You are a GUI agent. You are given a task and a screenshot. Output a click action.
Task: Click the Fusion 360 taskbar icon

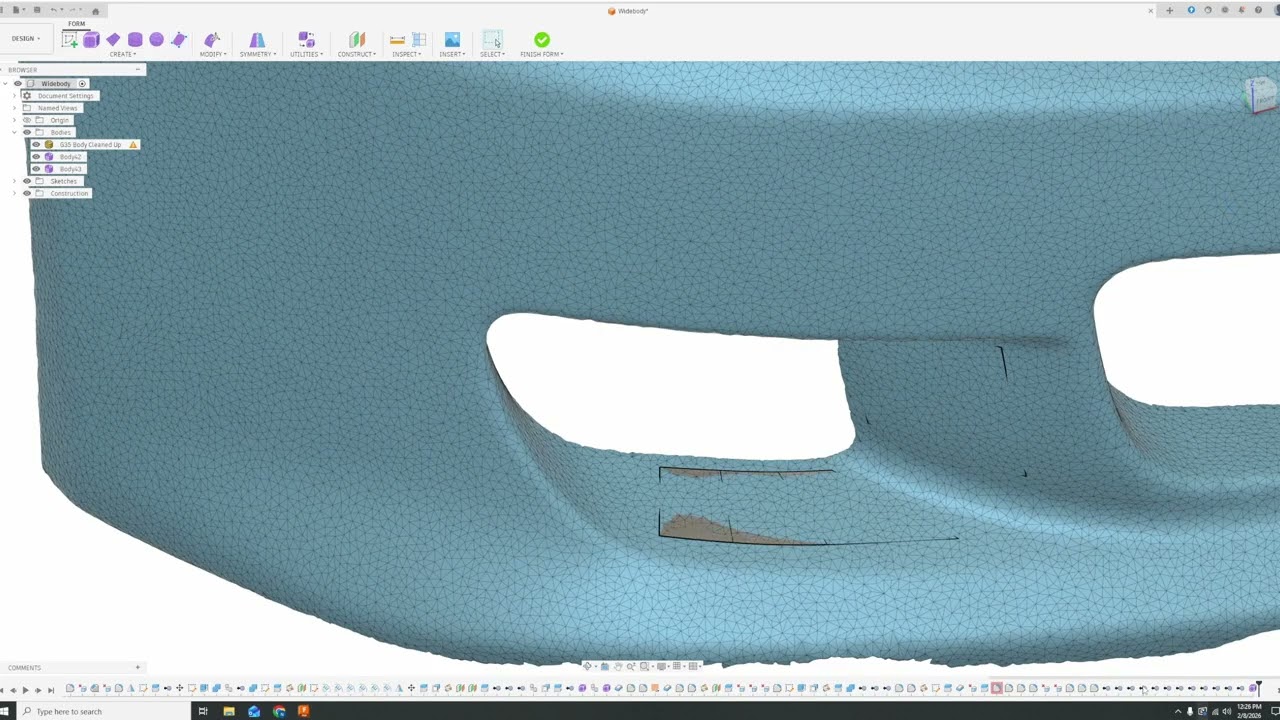click(x=303, y=711)
